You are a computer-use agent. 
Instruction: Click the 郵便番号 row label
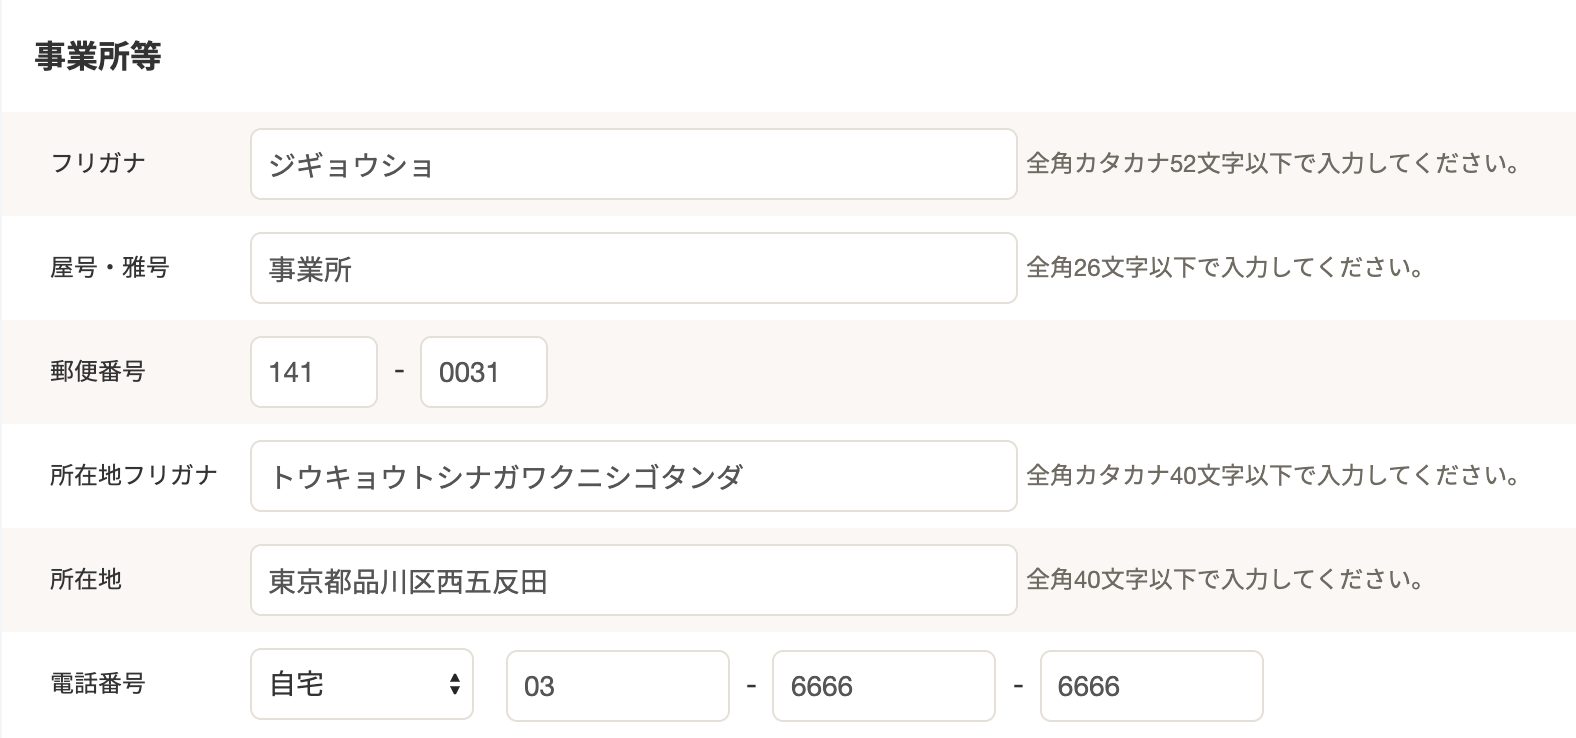[98, 371]
